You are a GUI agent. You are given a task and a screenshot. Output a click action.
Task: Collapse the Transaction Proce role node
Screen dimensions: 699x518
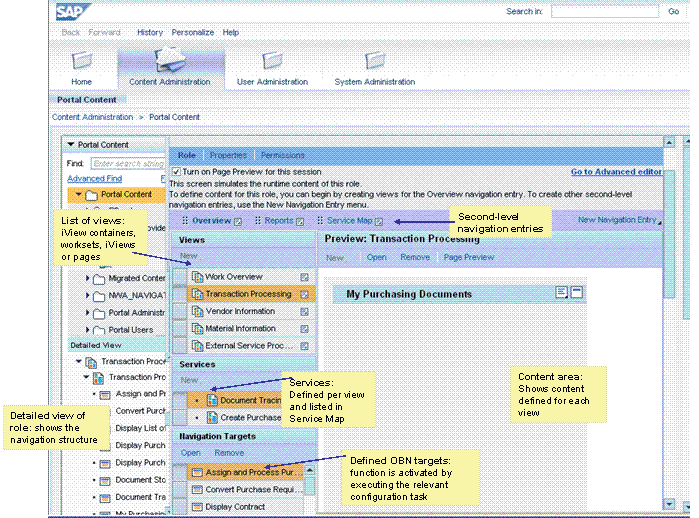point(78,361)
